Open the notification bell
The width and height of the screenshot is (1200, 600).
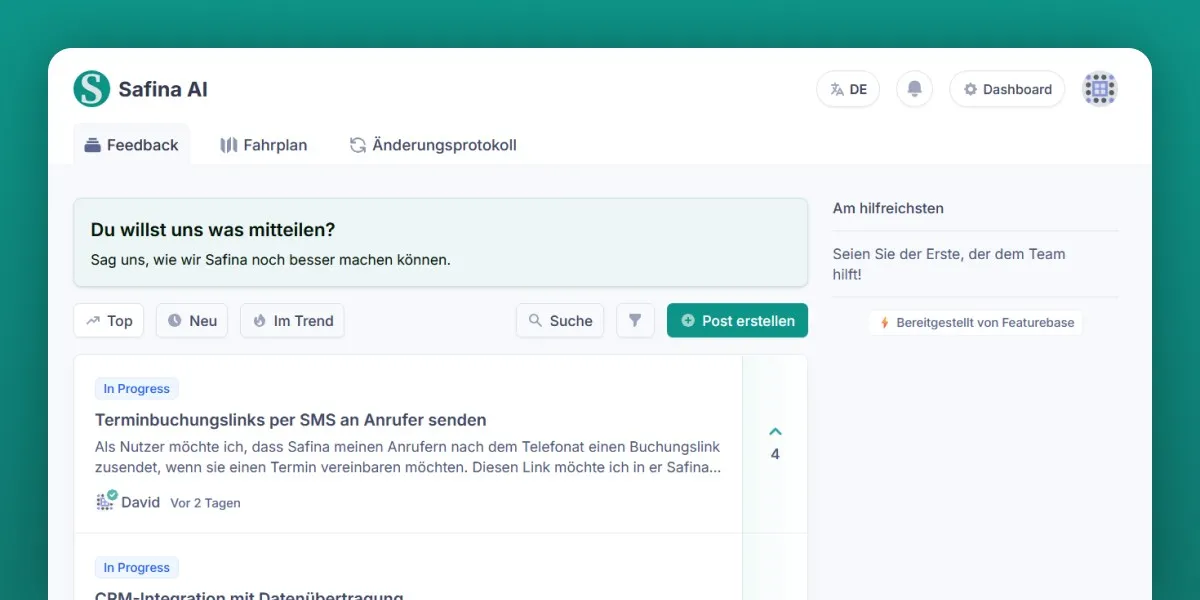pos(914,89)
